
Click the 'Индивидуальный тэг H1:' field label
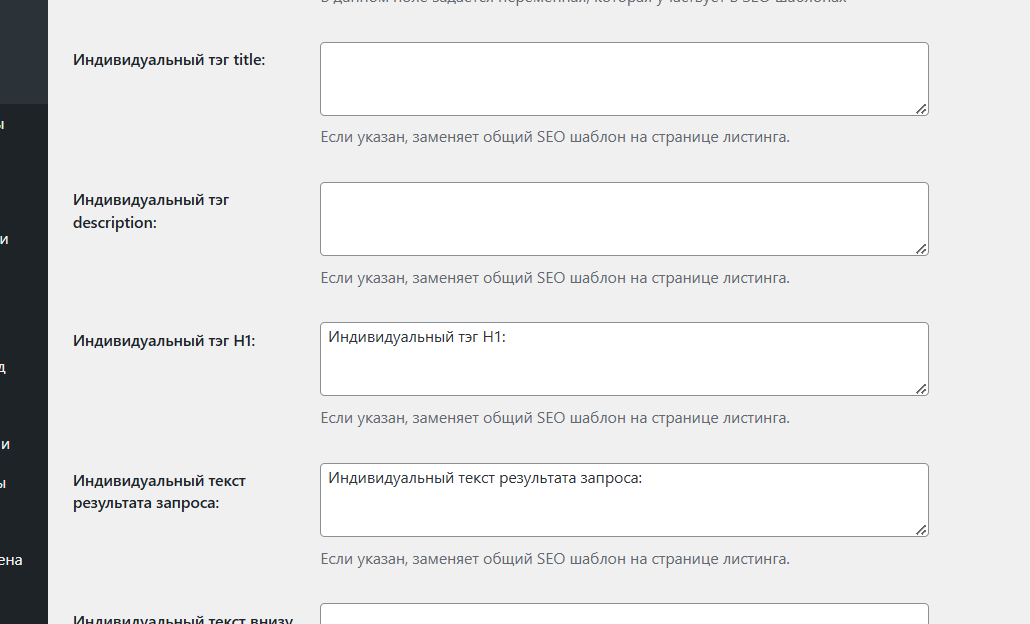164,341
